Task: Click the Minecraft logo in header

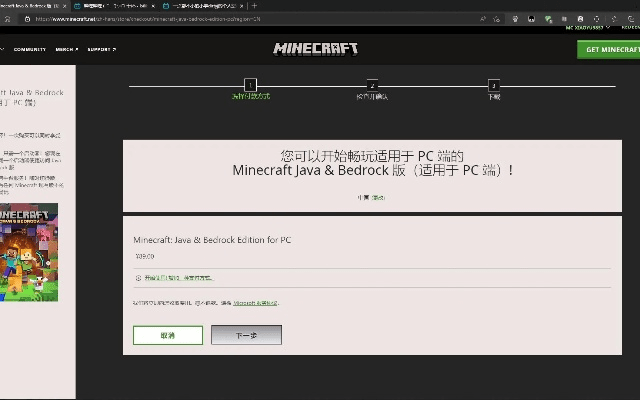Action: pos(315,49)
